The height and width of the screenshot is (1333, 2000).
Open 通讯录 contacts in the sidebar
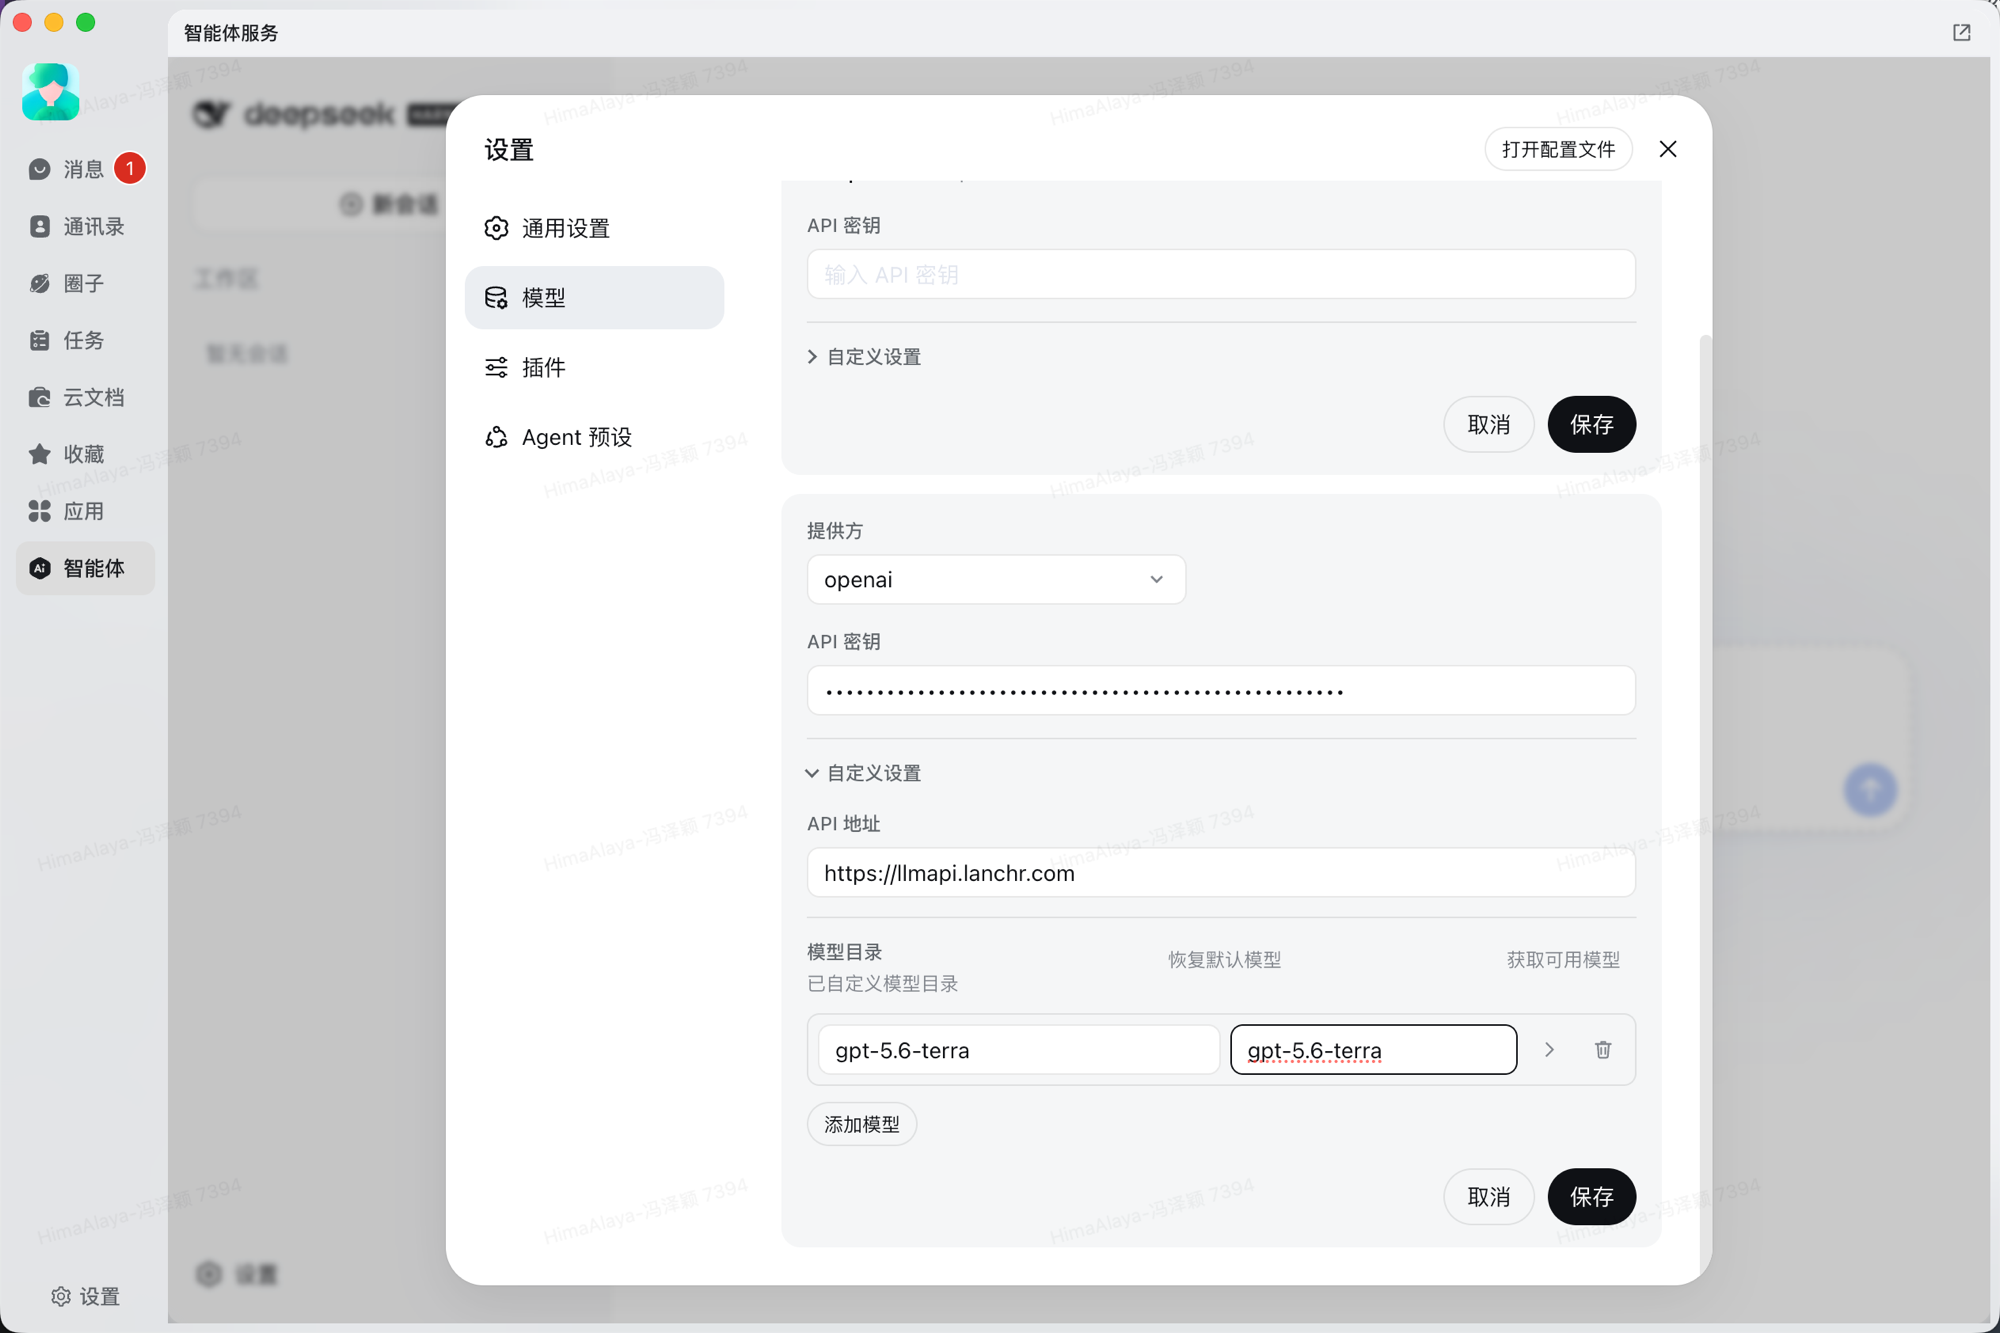[85, 226]
